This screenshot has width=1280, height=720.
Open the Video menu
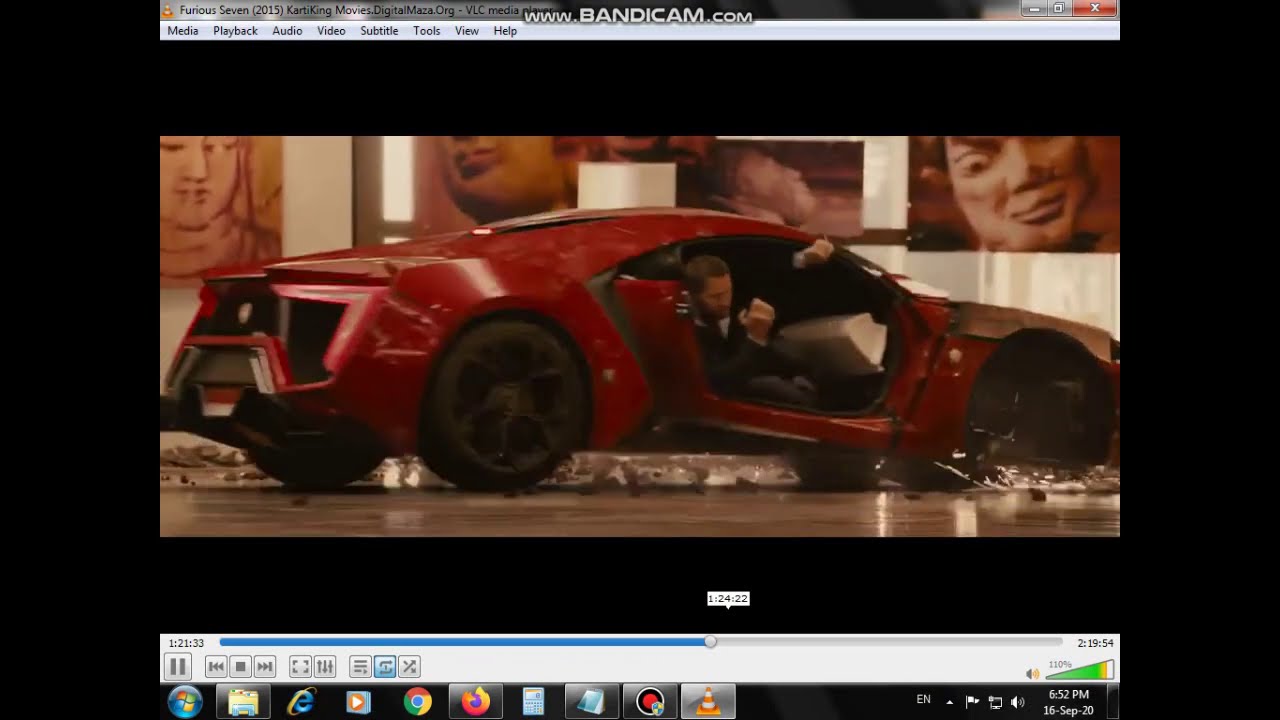(x=331, y=31)
